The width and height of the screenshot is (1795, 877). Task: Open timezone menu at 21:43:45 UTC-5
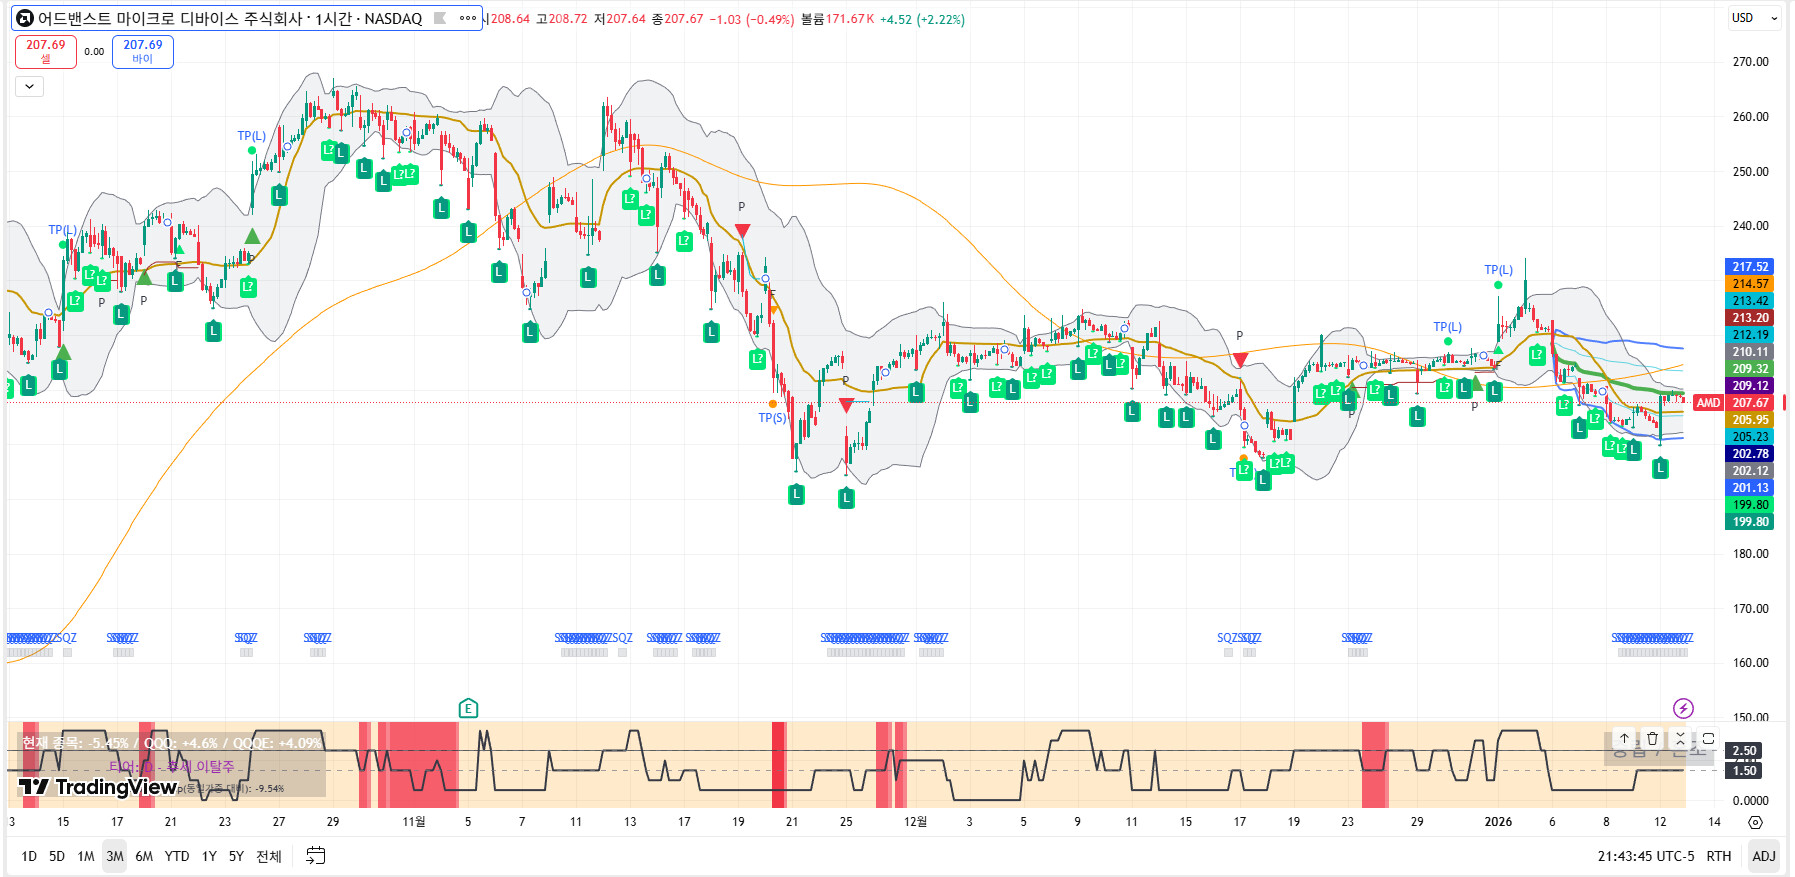pos(1646,856)
